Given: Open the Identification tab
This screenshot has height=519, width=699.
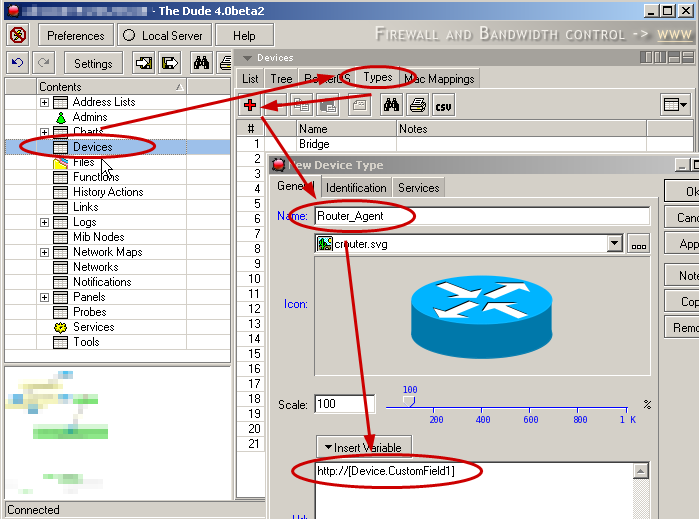Looking at the screenshot, I should pyautogui.click(x=356, y=188).
